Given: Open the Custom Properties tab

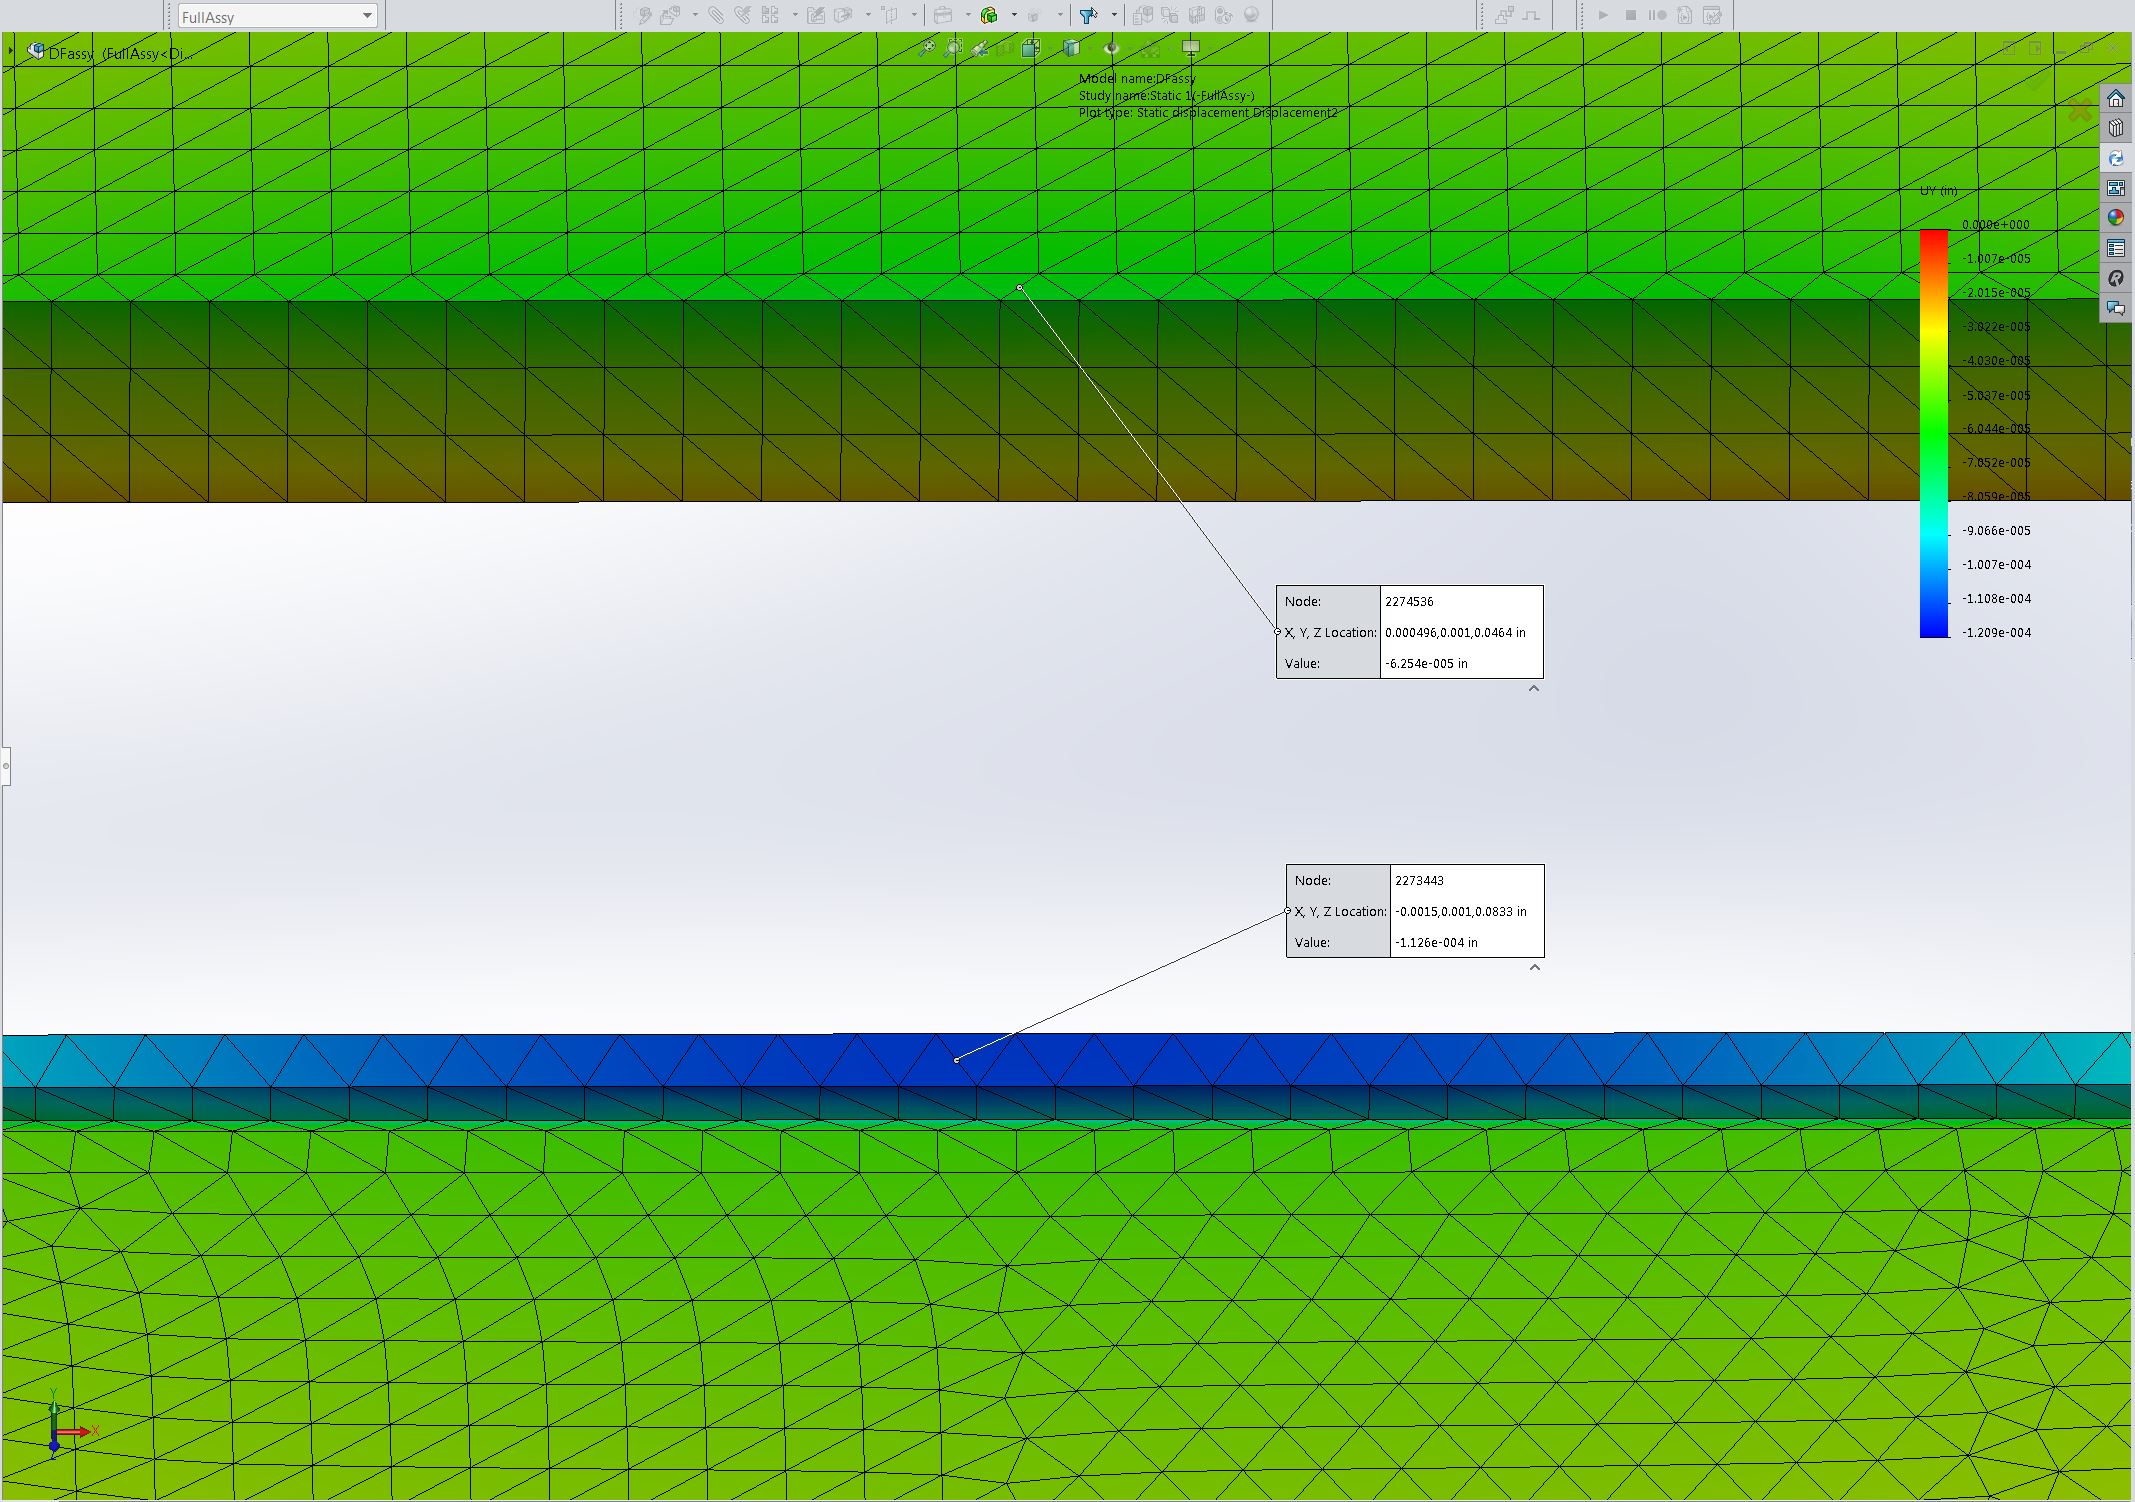Looking at the screenshot, I should (x=2115, y=248).
